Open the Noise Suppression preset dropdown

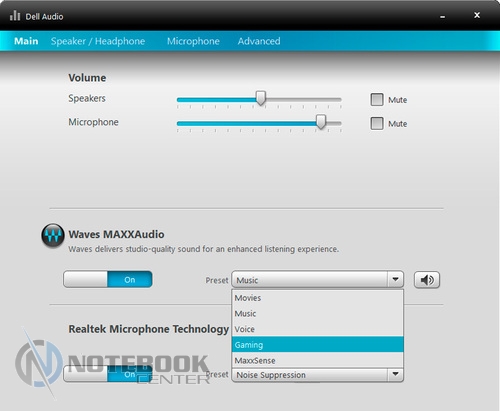click(318, 375)
